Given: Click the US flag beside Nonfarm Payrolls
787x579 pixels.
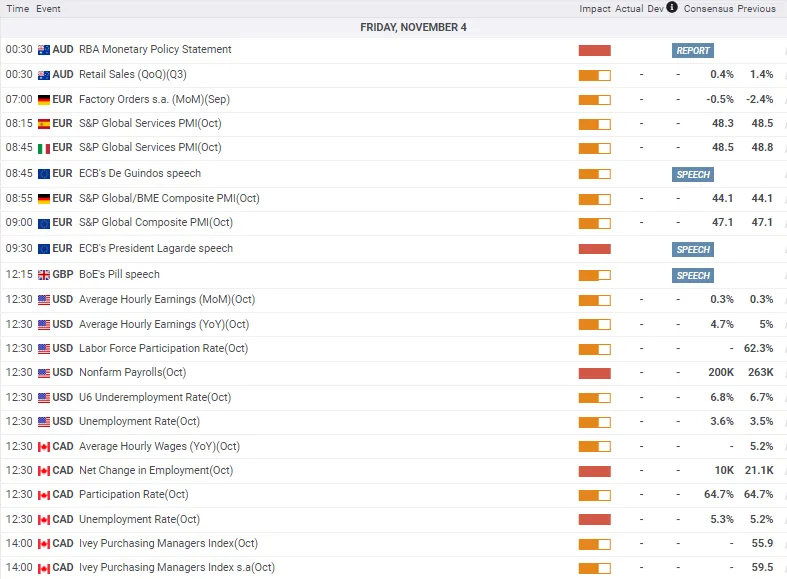Looking at the screenshot, I should (44, 373).
